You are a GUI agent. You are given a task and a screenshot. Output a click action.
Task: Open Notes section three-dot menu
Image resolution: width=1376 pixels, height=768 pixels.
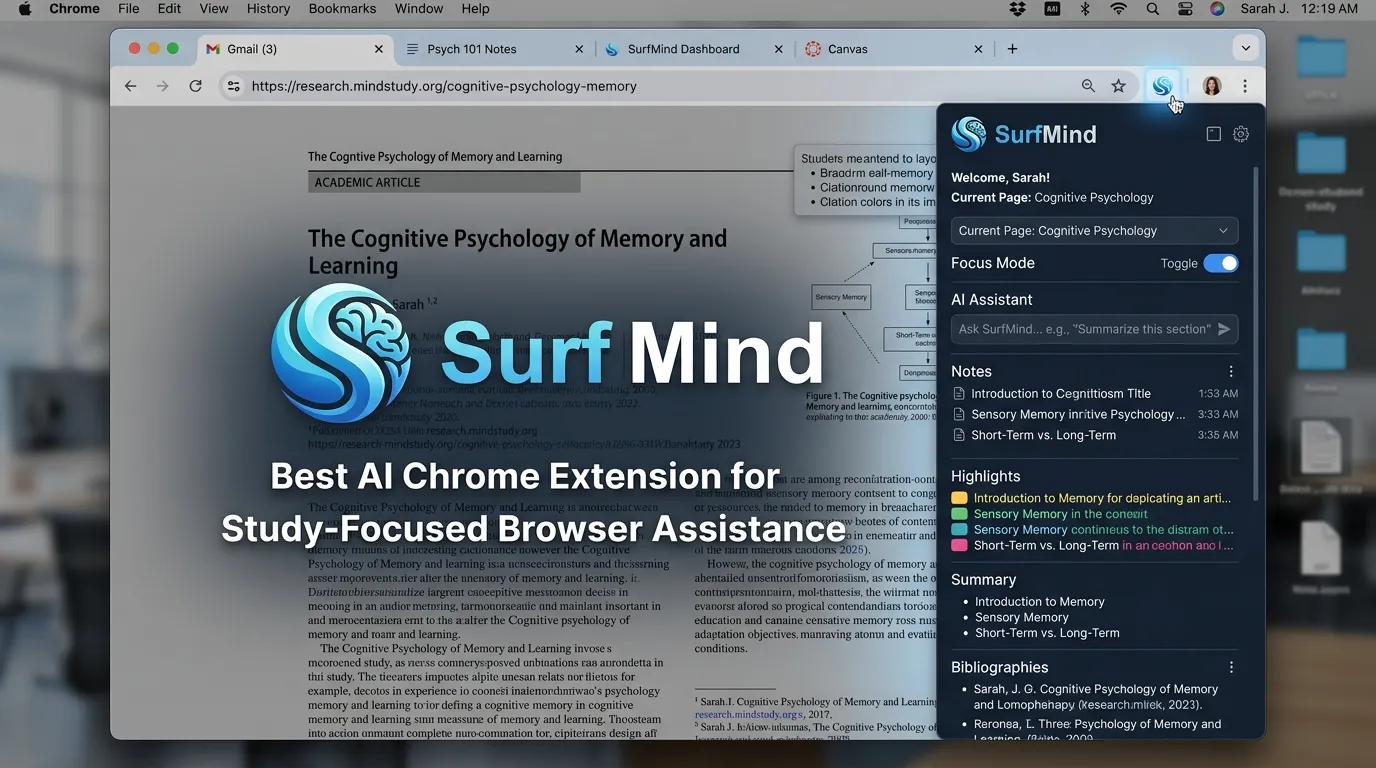click(x=1231, y=371)
